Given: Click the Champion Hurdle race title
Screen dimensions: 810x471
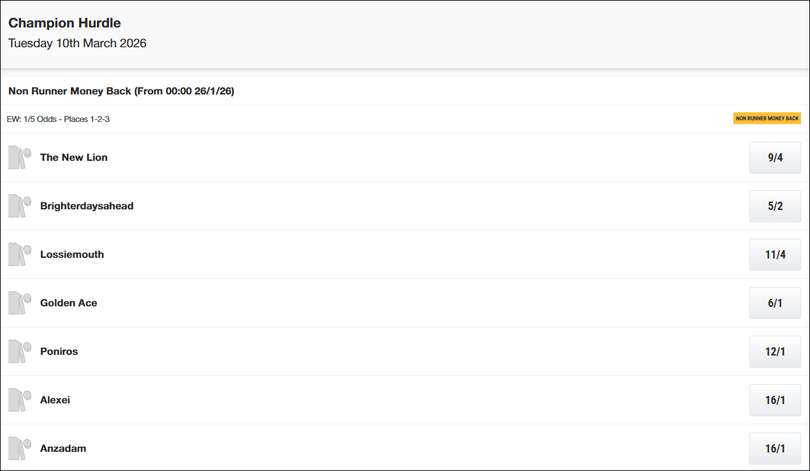Looking at the screenshot, I should coord(65,23).
